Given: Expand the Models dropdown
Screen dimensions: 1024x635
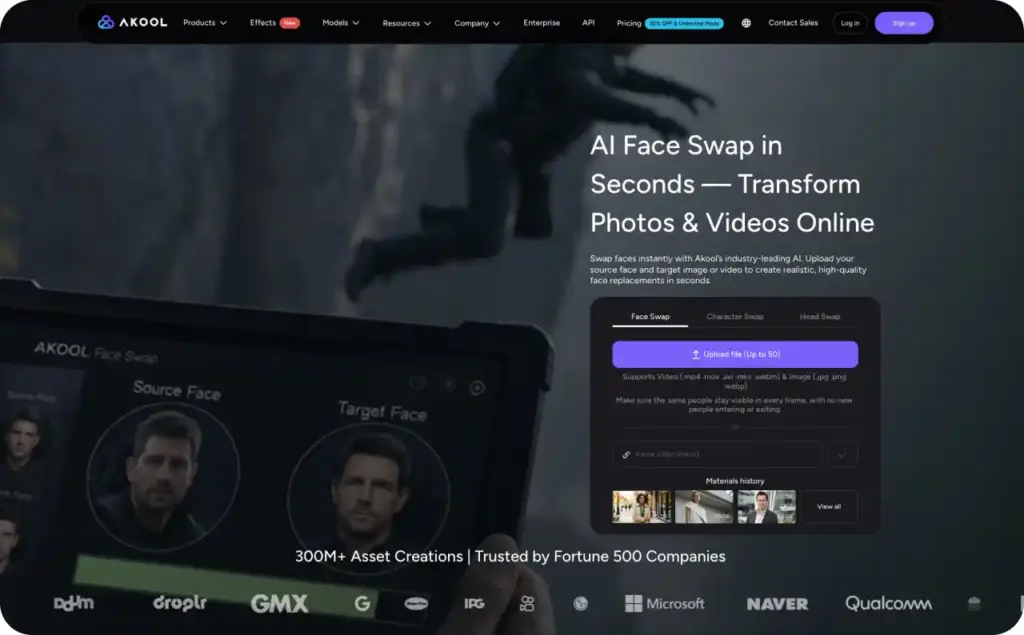Looking at the screenshot, I should pos(340,23).
